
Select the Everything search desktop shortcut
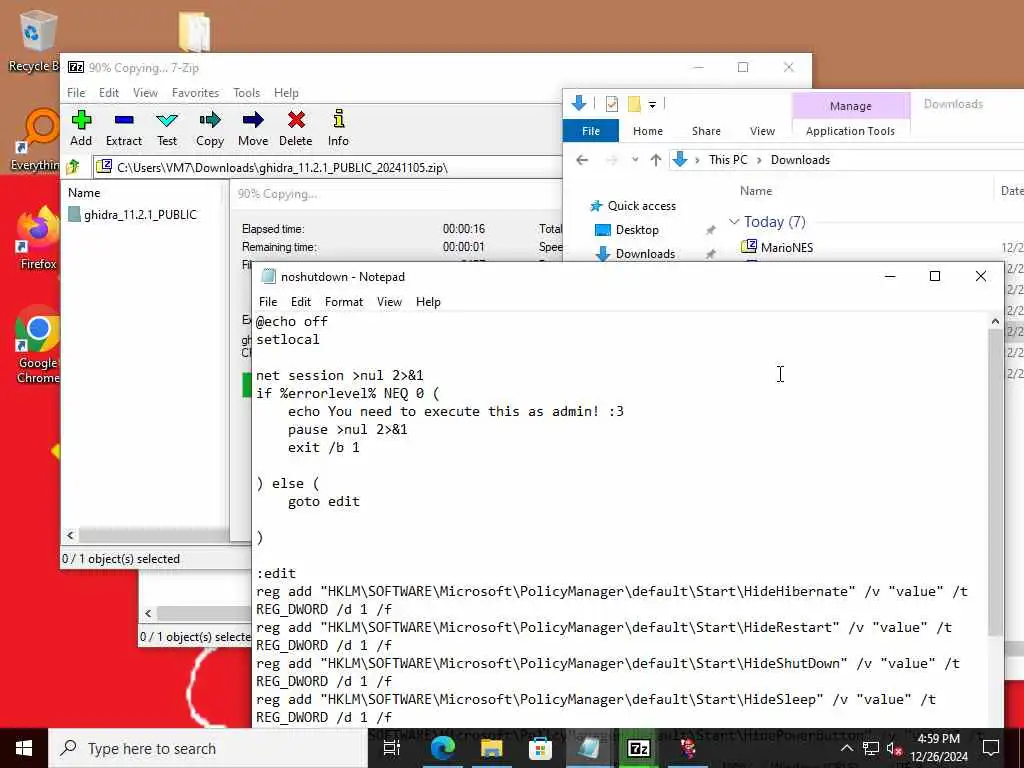(37, 141)
